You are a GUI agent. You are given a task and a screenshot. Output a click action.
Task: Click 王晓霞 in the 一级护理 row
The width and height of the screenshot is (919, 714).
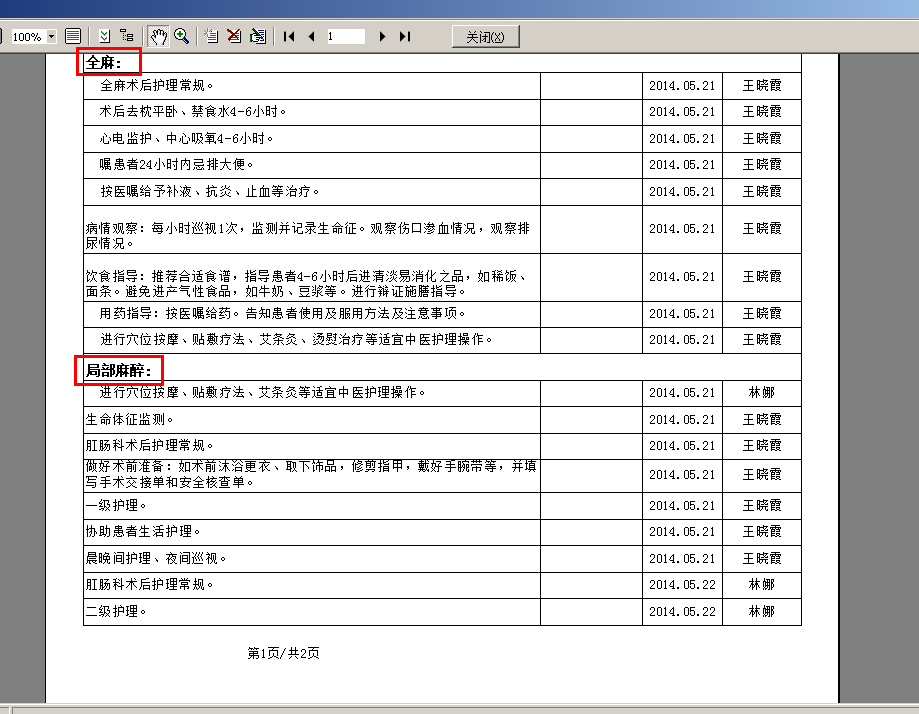coord(762,506)
